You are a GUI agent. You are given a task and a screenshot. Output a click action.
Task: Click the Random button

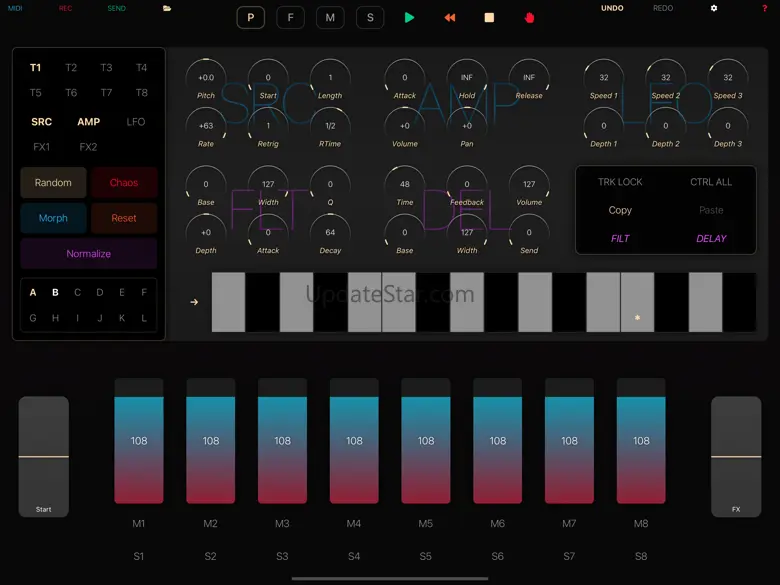click(x=53, y=183)
